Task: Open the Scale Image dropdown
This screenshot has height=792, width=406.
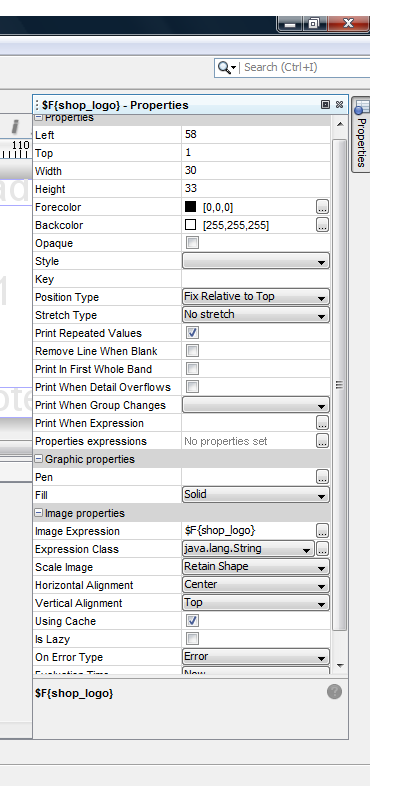Action: (256, 567)
